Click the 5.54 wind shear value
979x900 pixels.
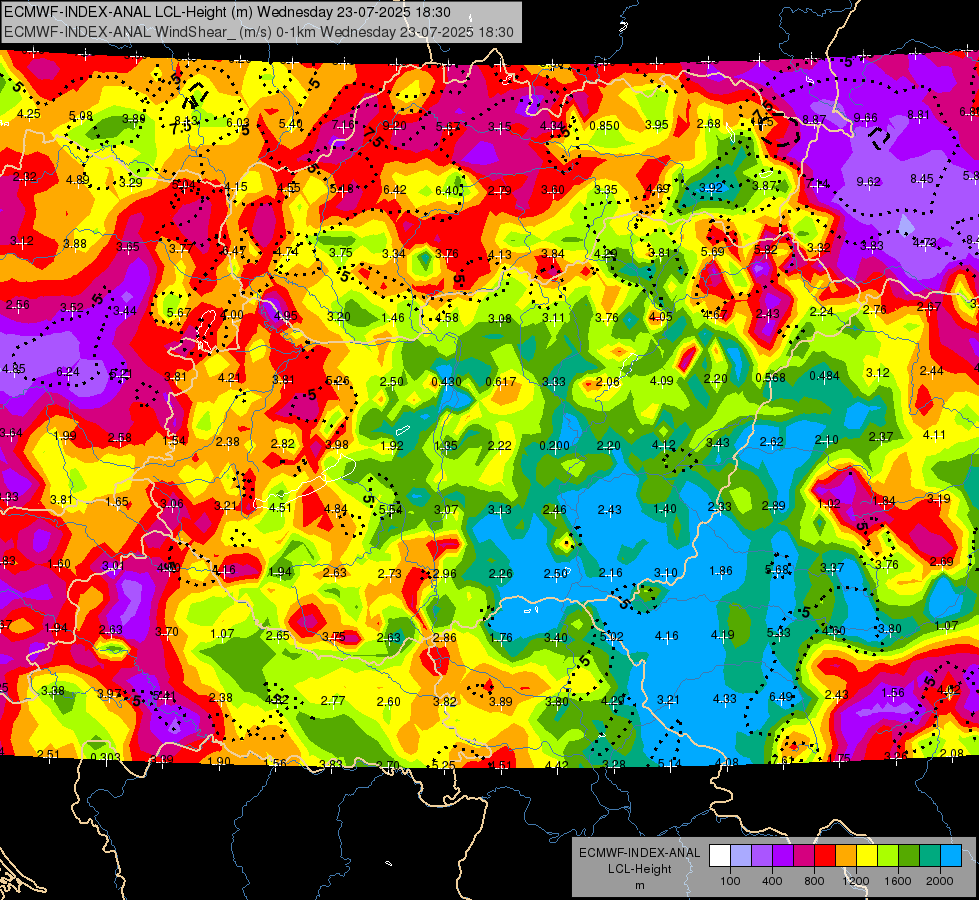pyautogui.click(x=391, y=510)
